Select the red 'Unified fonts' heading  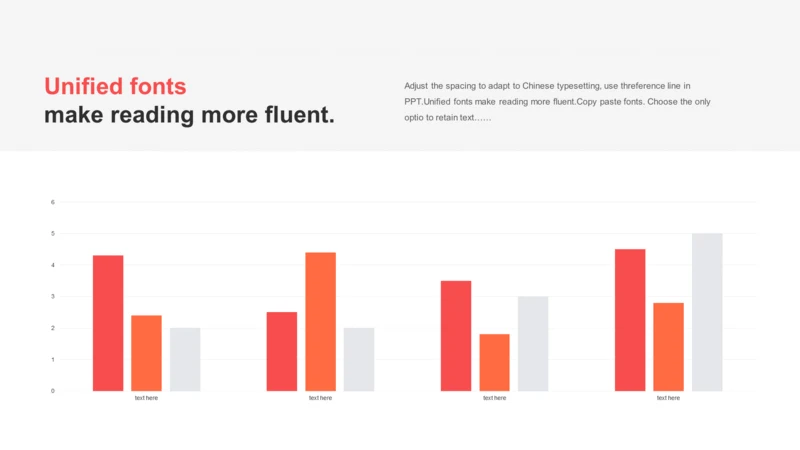[x=115, y=86]
